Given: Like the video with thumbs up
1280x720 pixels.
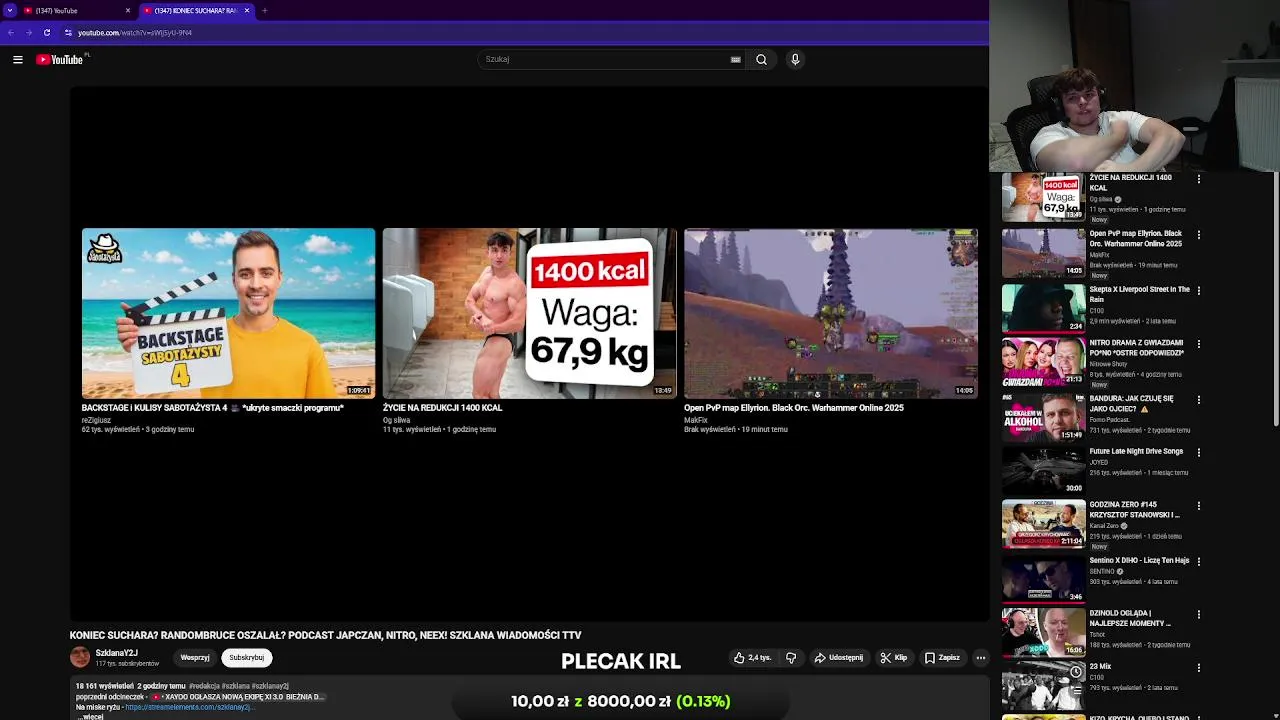Looking at the screenshot, I should (x=752, y=658).
